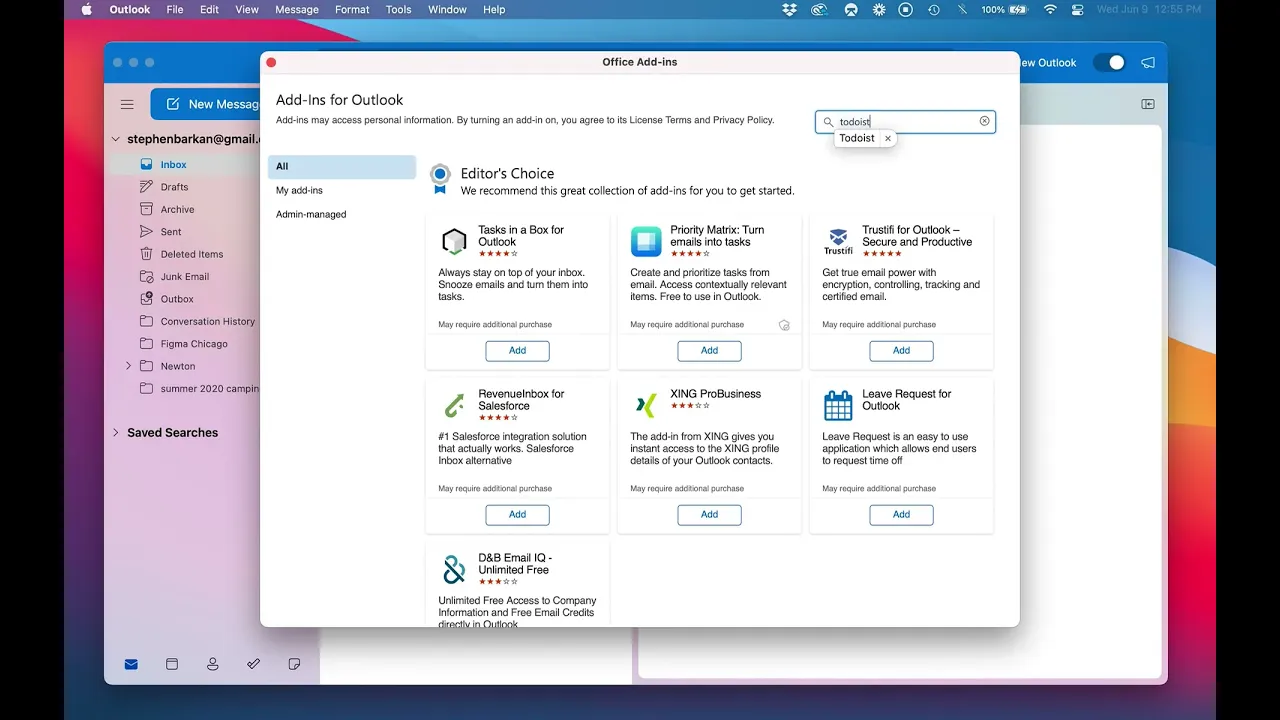Image resolution: width=1280 pixels, height=720 pixels.
Task: Toggle the New Outlook switch
Action: click(x=1109, y=63)
